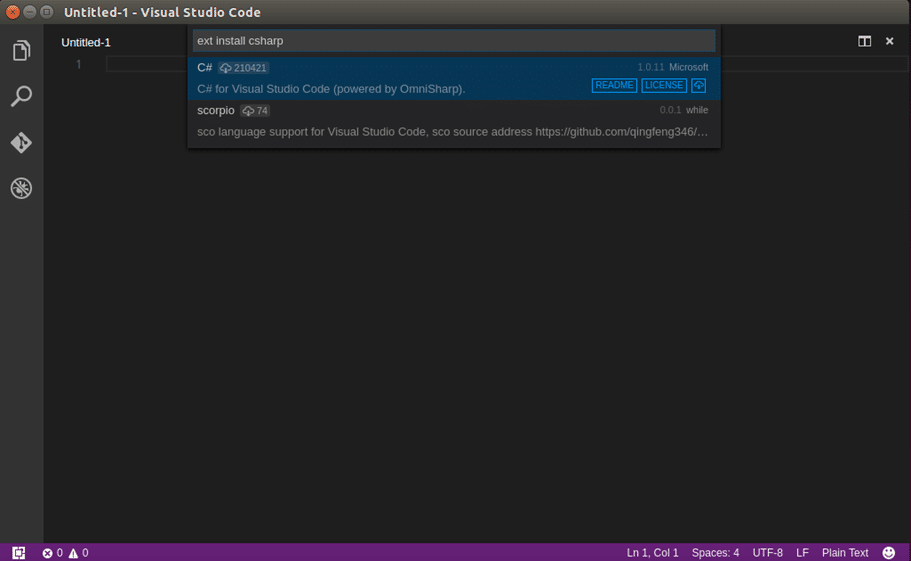This screenshot has height=561, width=911.
Task: Click the scorpio description text
Action: (453, 132)
